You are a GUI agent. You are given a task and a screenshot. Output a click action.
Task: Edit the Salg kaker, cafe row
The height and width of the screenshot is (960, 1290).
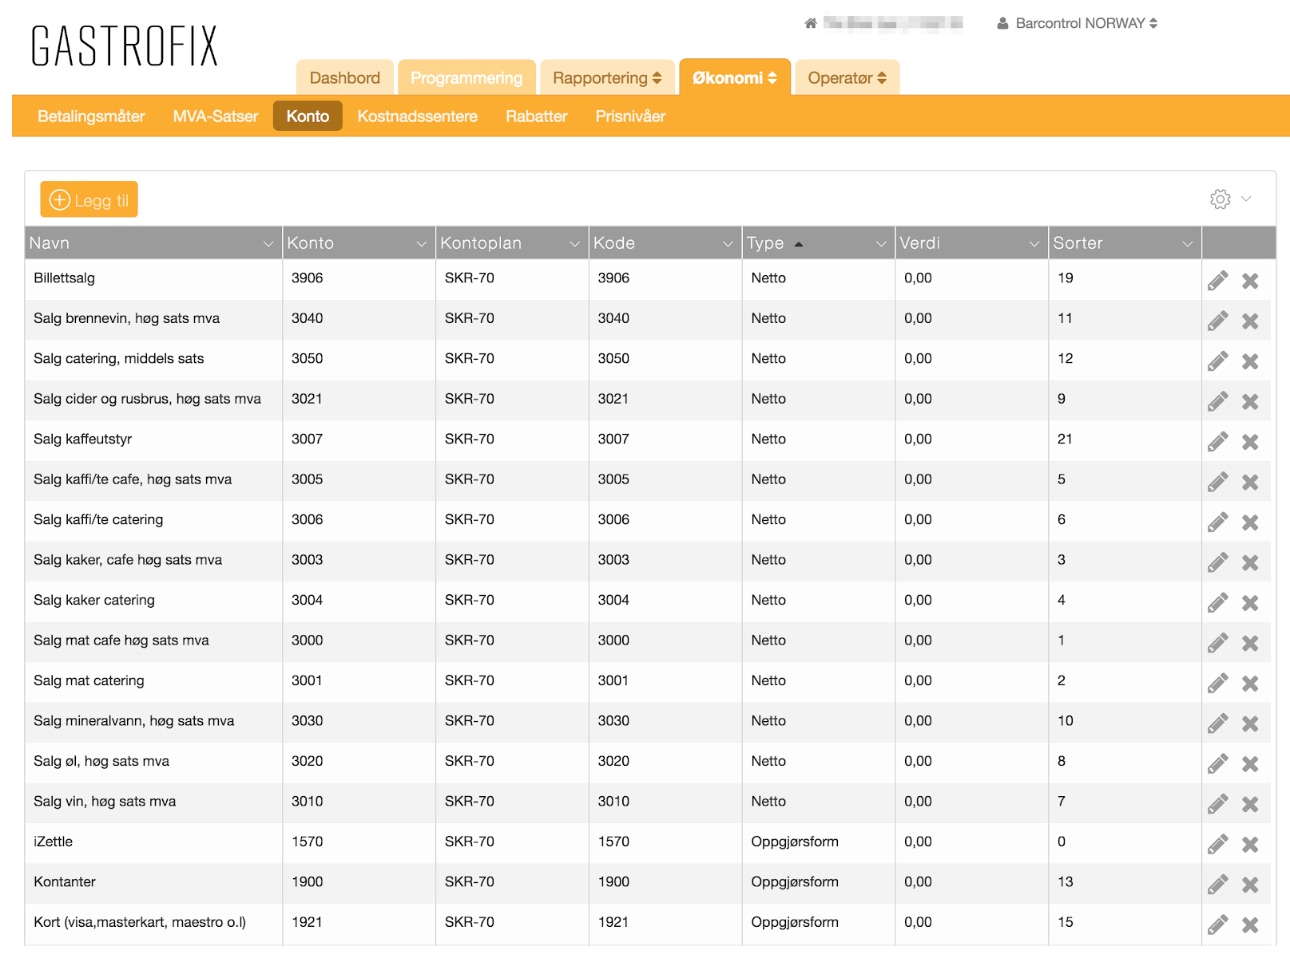click(1217, 563)
